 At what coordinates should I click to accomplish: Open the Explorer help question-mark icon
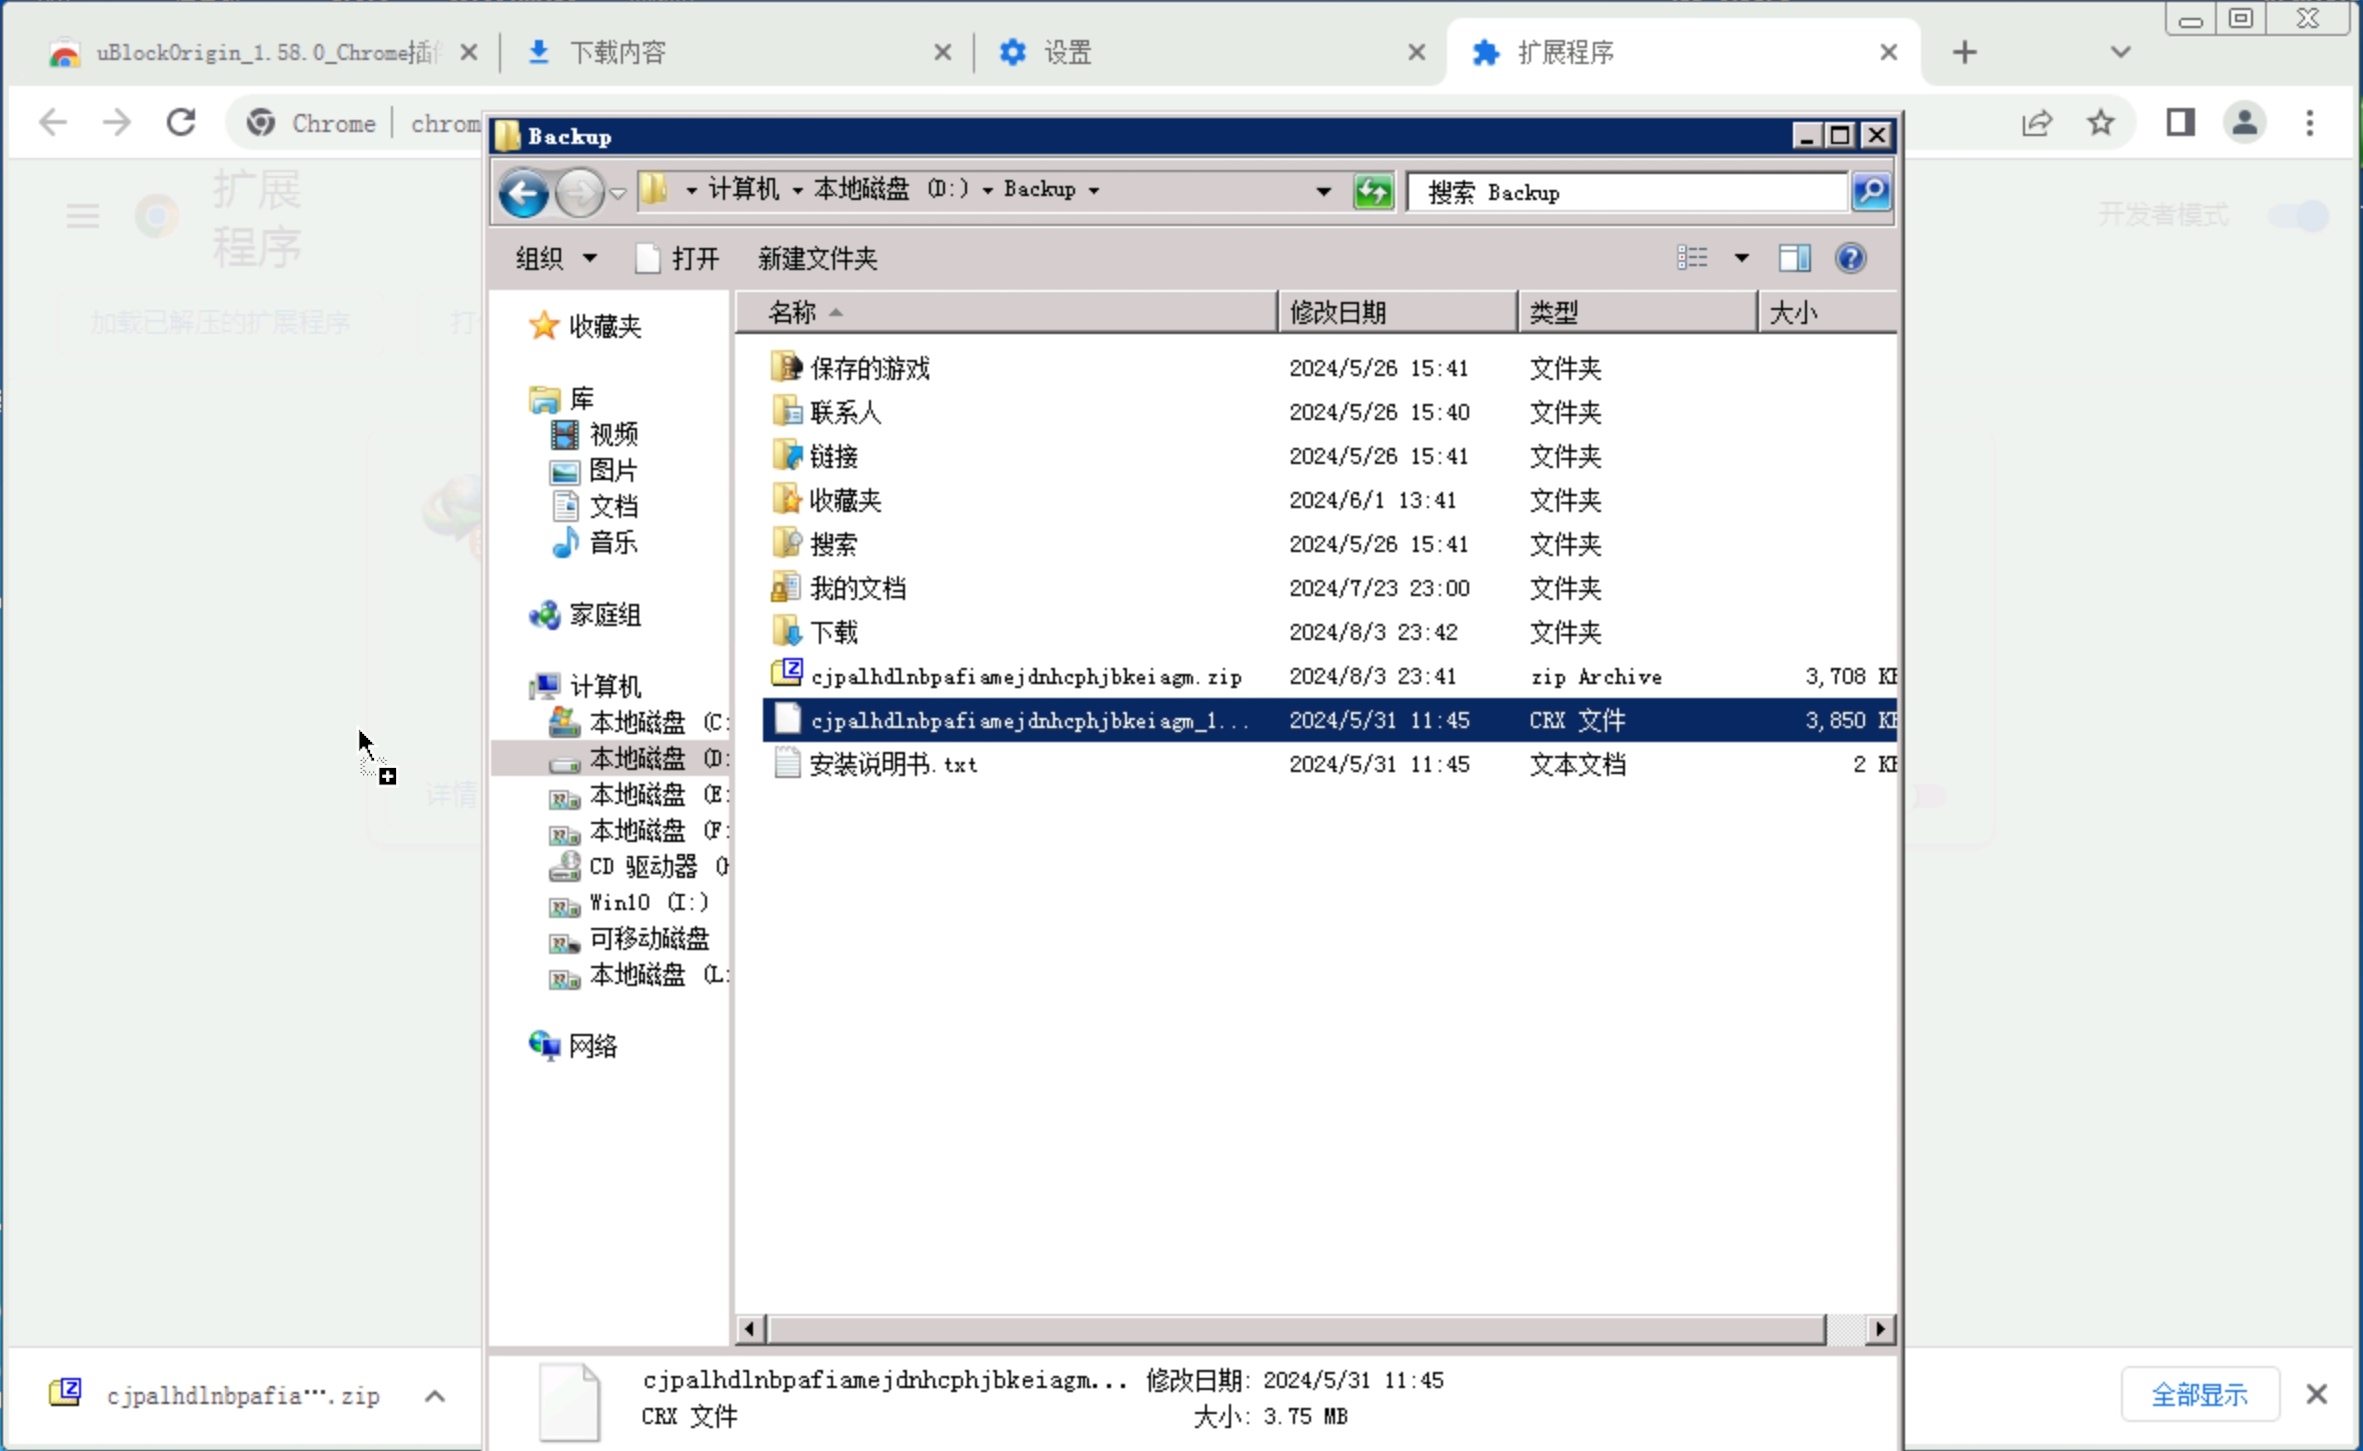(x=1850, y=258)
